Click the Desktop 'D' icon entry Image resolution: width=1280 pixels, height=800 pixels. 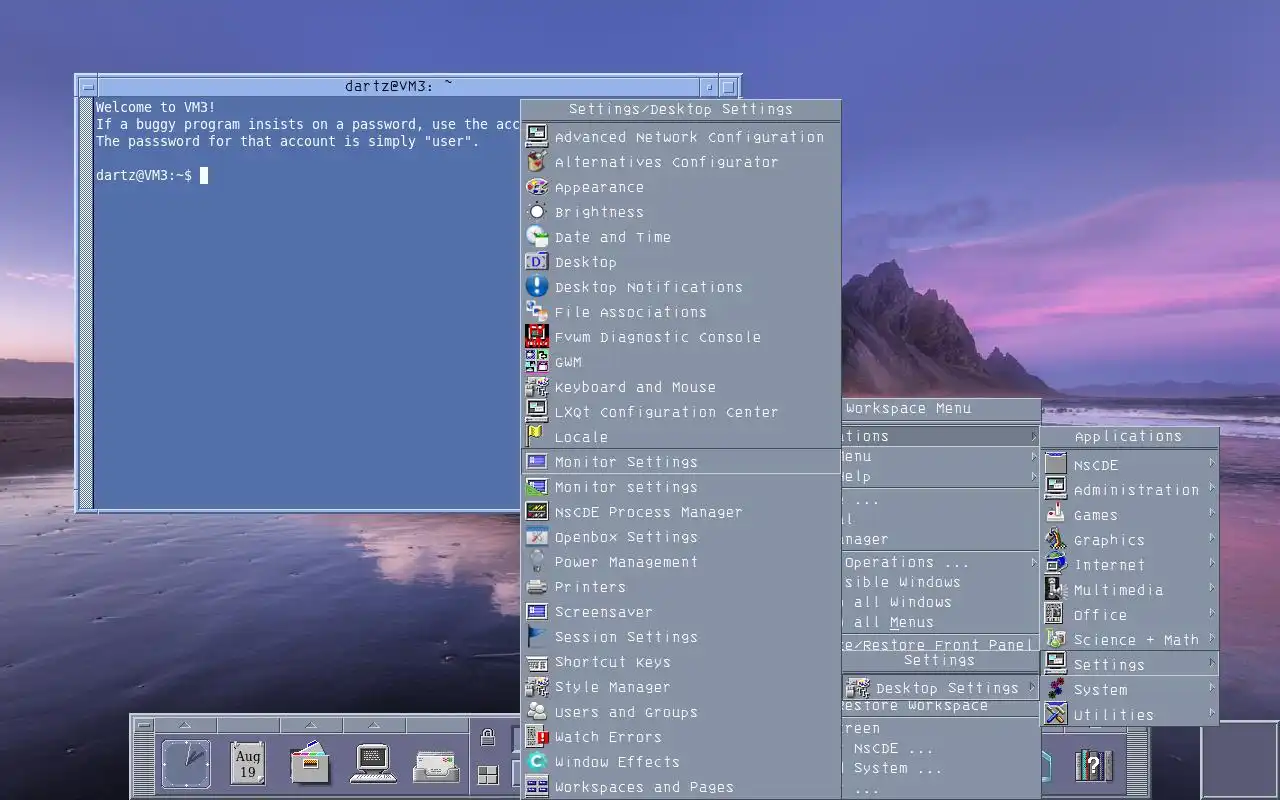[537, 261]
